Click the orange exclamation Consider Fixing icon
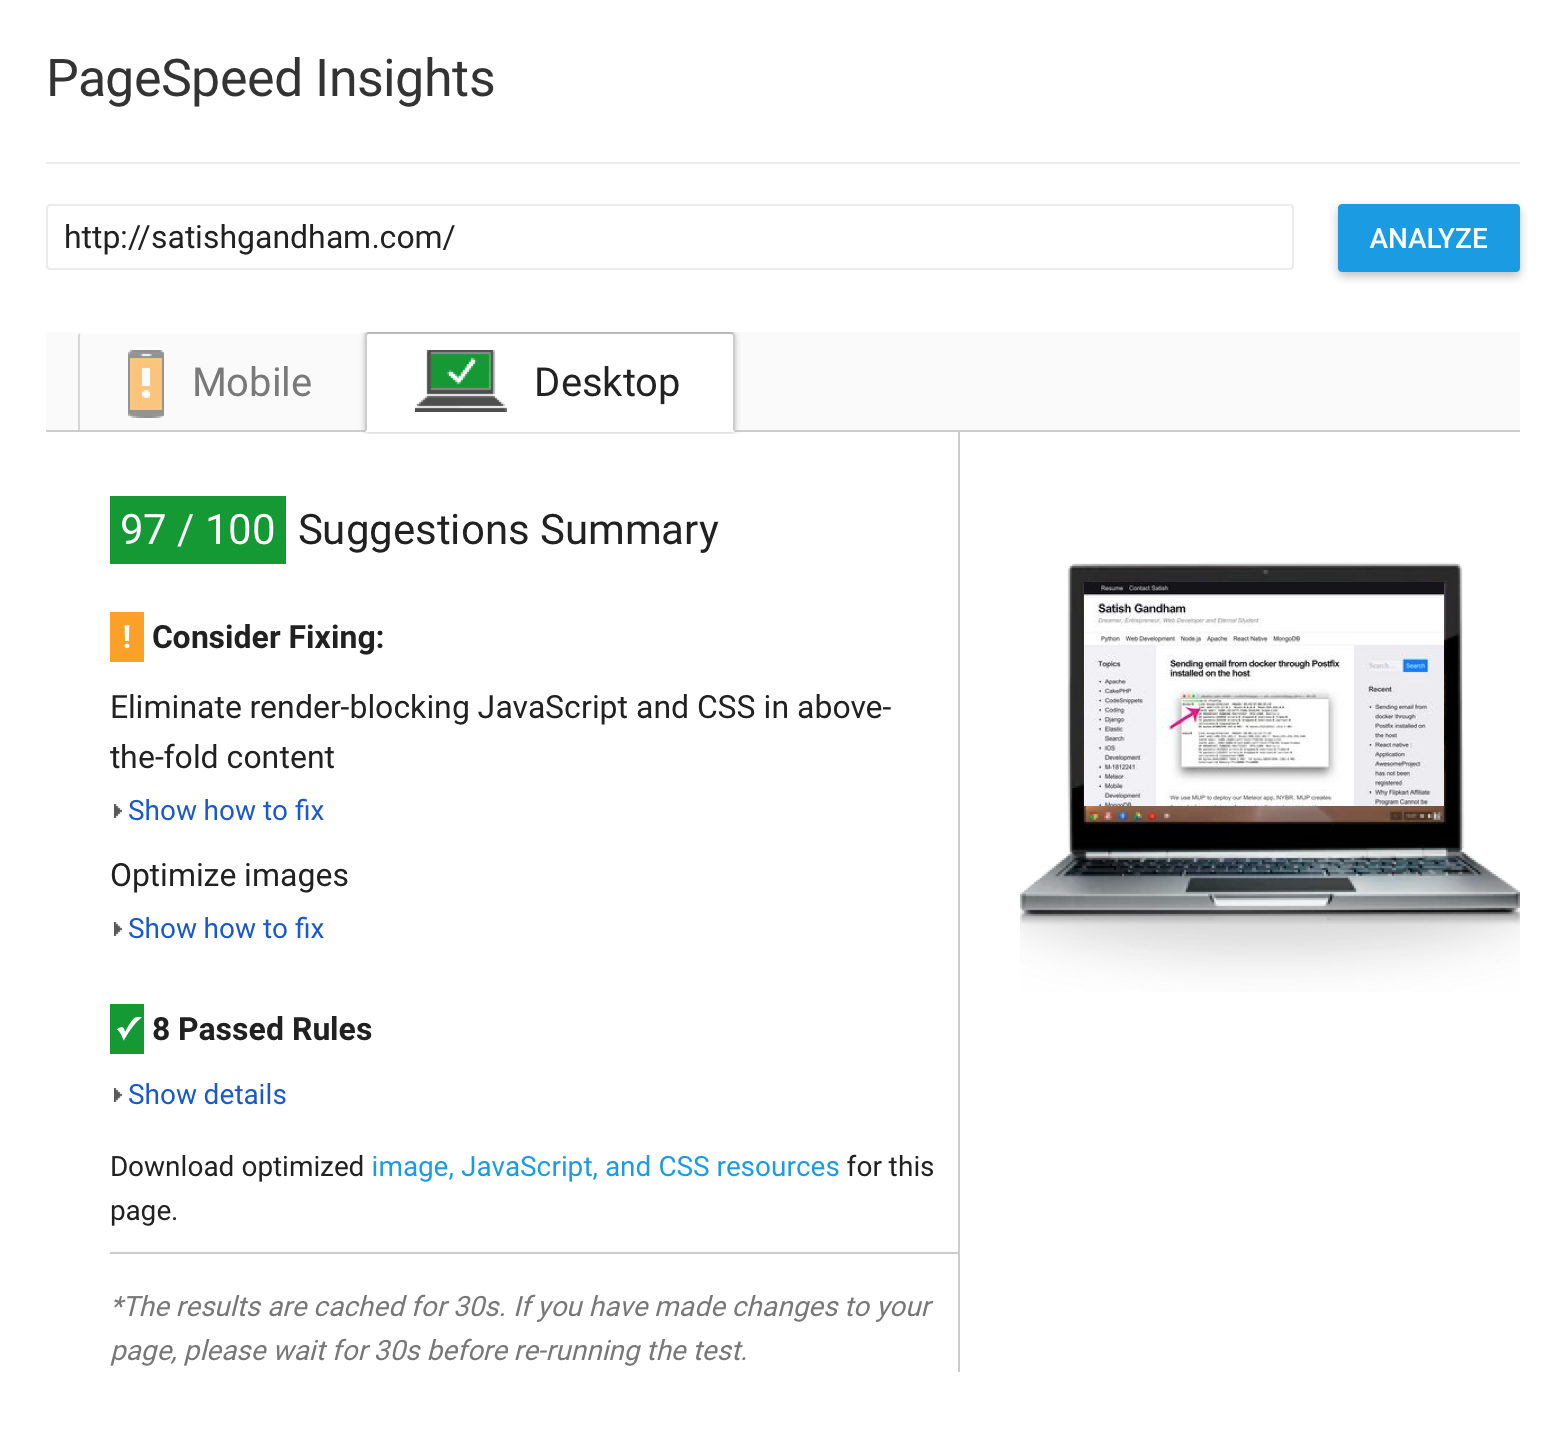The image size is (1564, 1452). [x=127, y=637]
